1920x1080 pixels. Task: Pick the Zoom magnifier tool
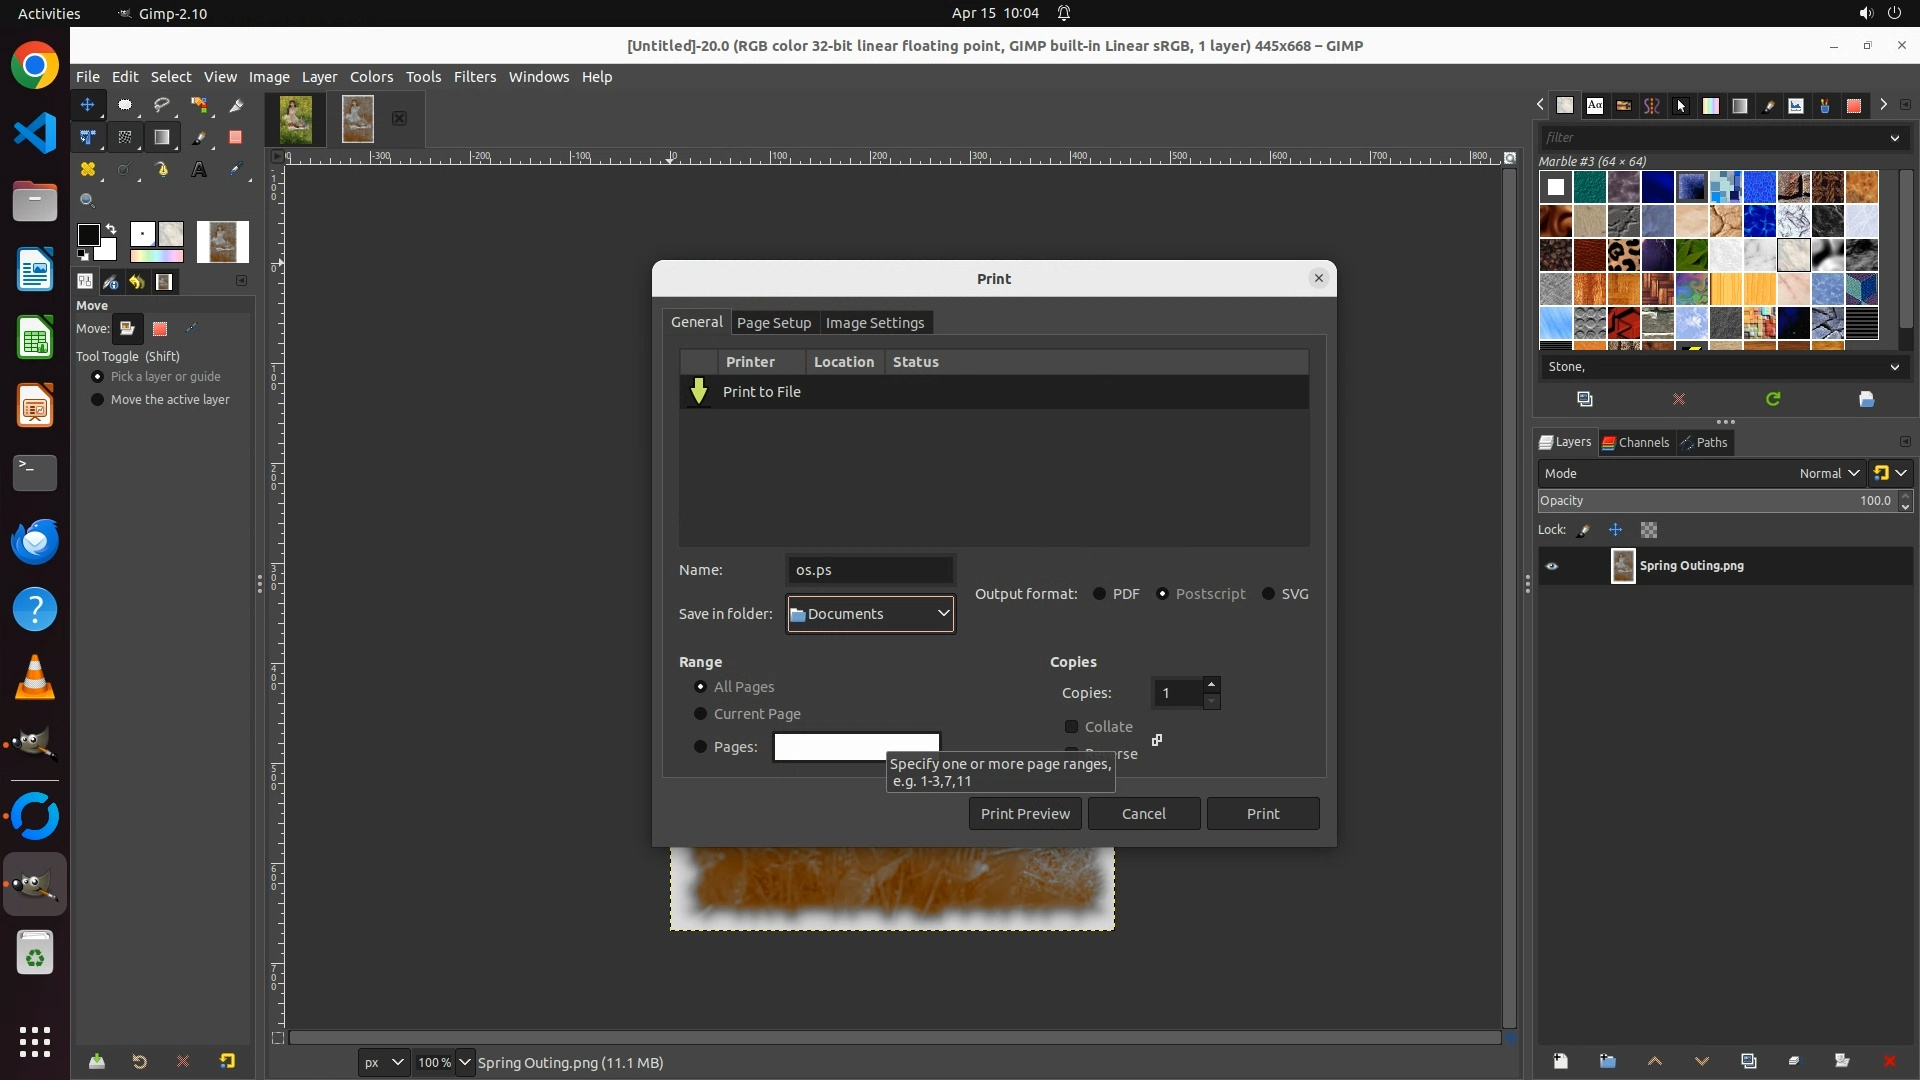click(88, 201)
